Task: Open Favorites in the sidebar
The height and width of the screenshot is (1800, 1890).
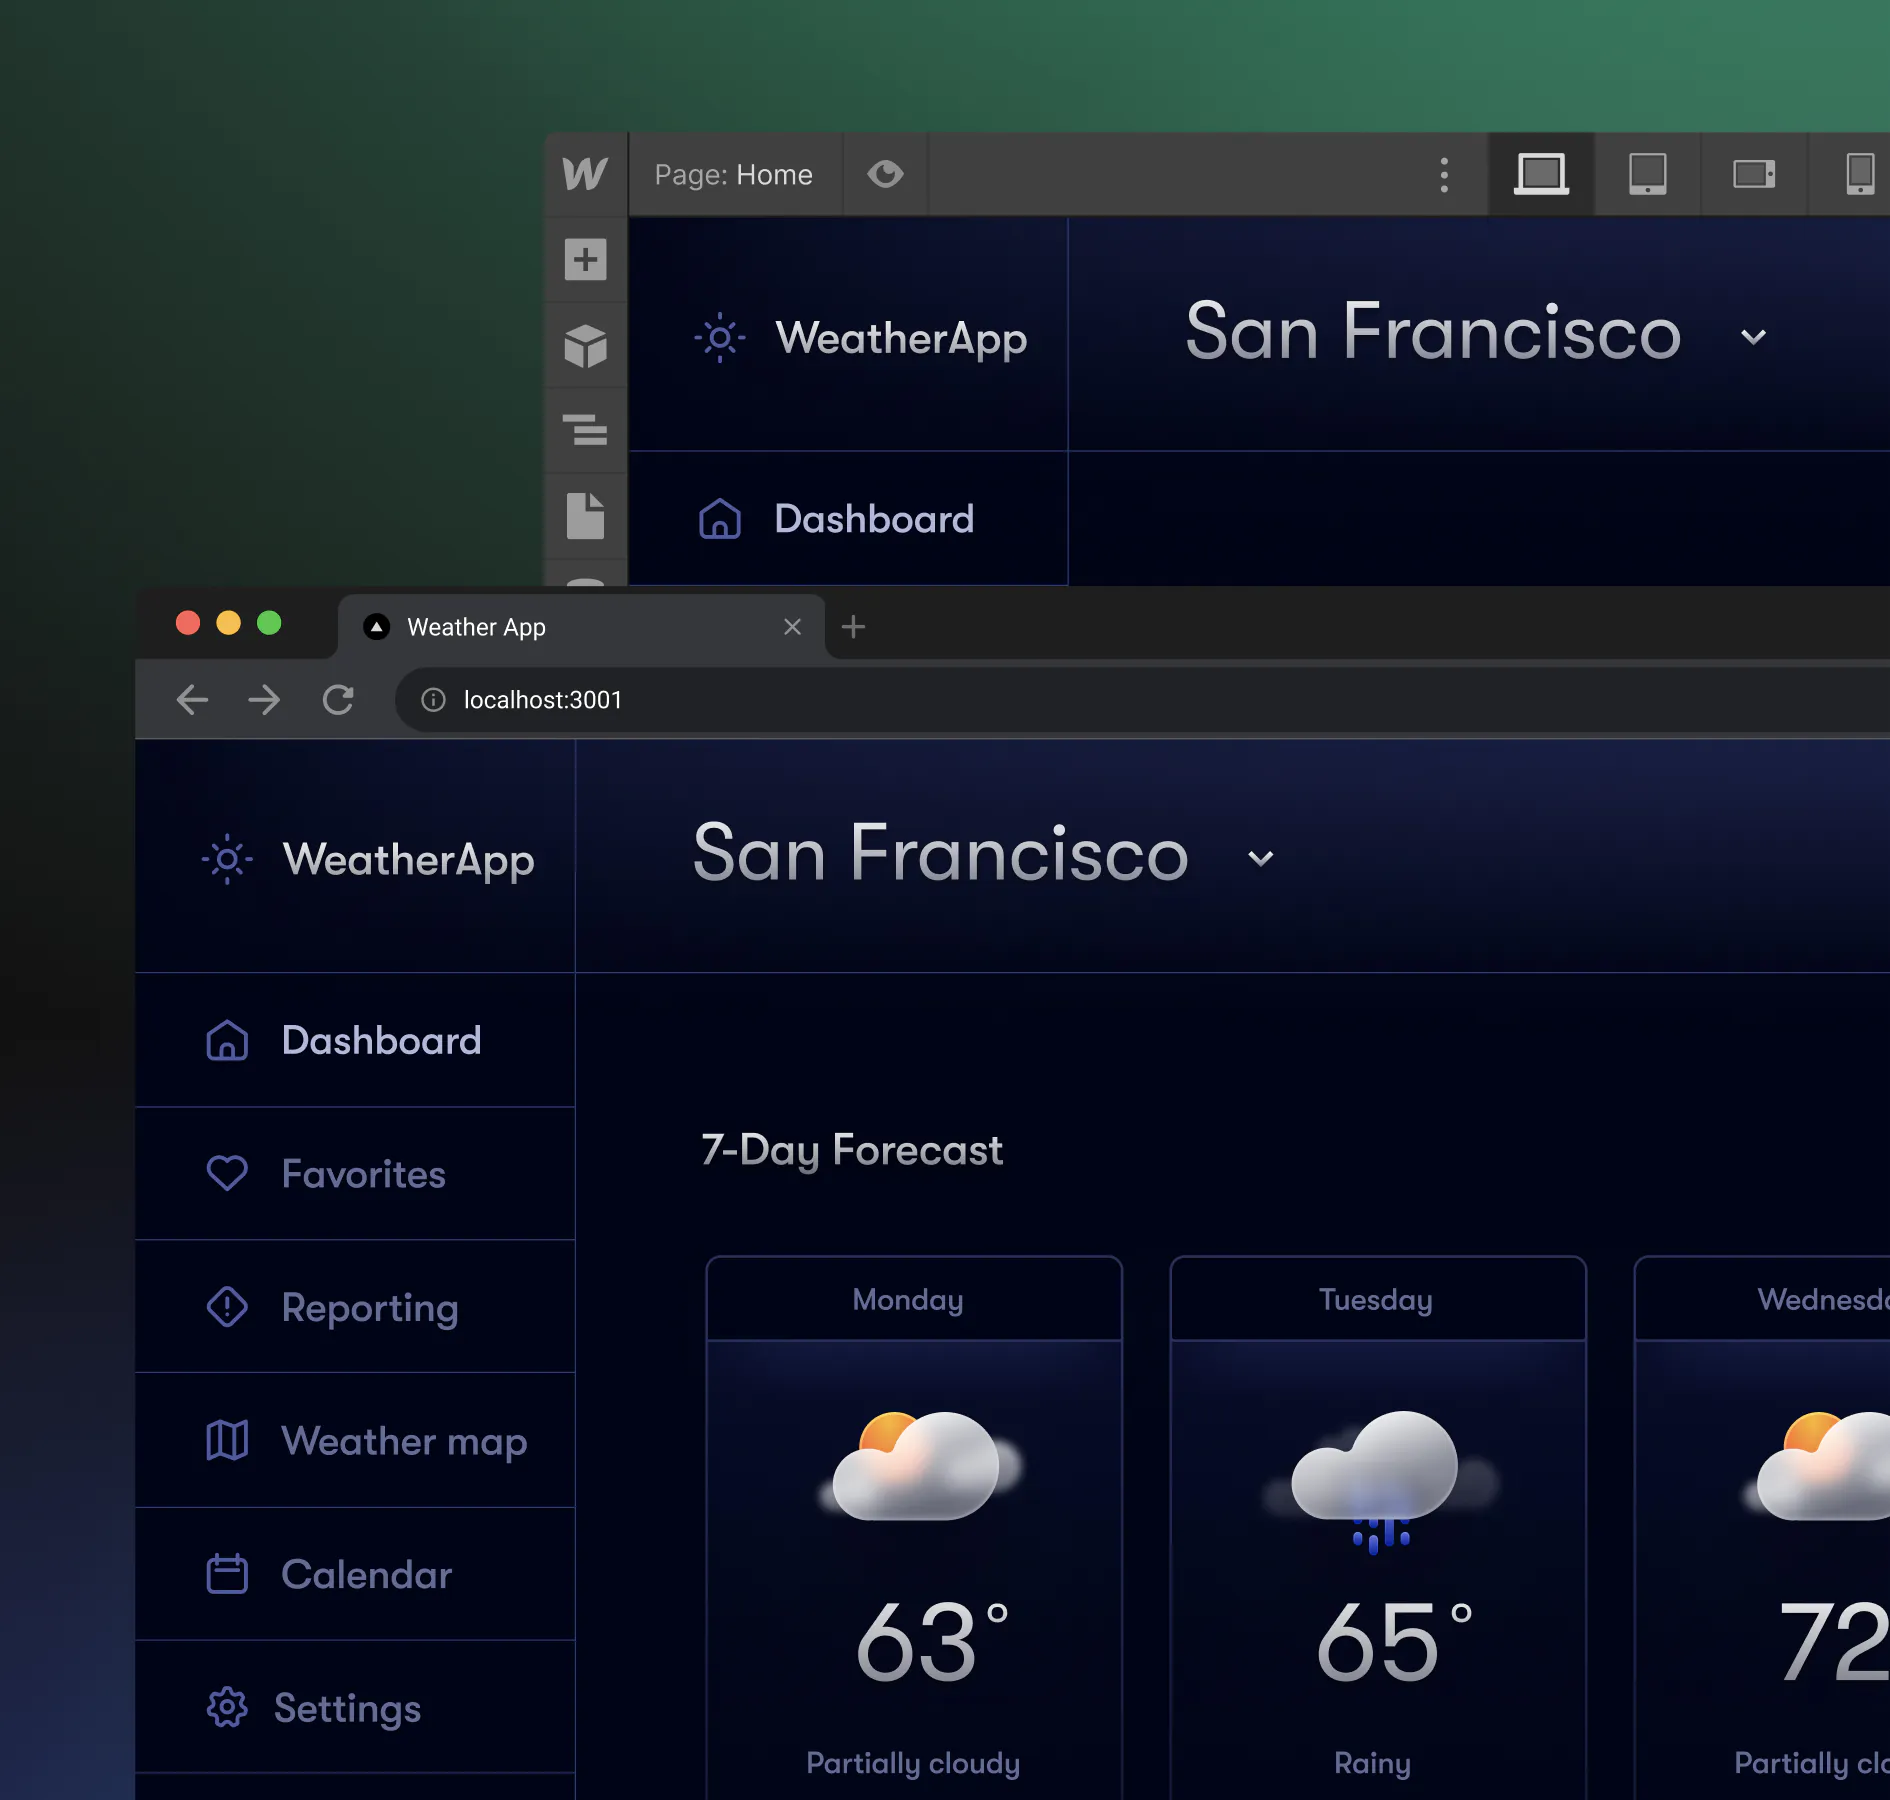Action: click(x=355, y=1174)
